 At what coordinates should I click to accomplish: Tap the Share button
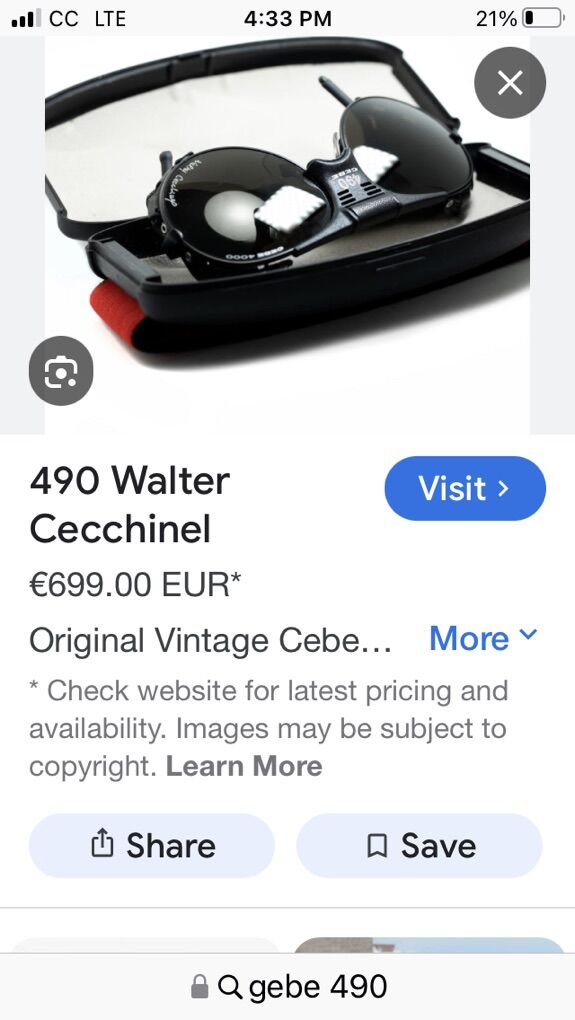coord(152,845)
